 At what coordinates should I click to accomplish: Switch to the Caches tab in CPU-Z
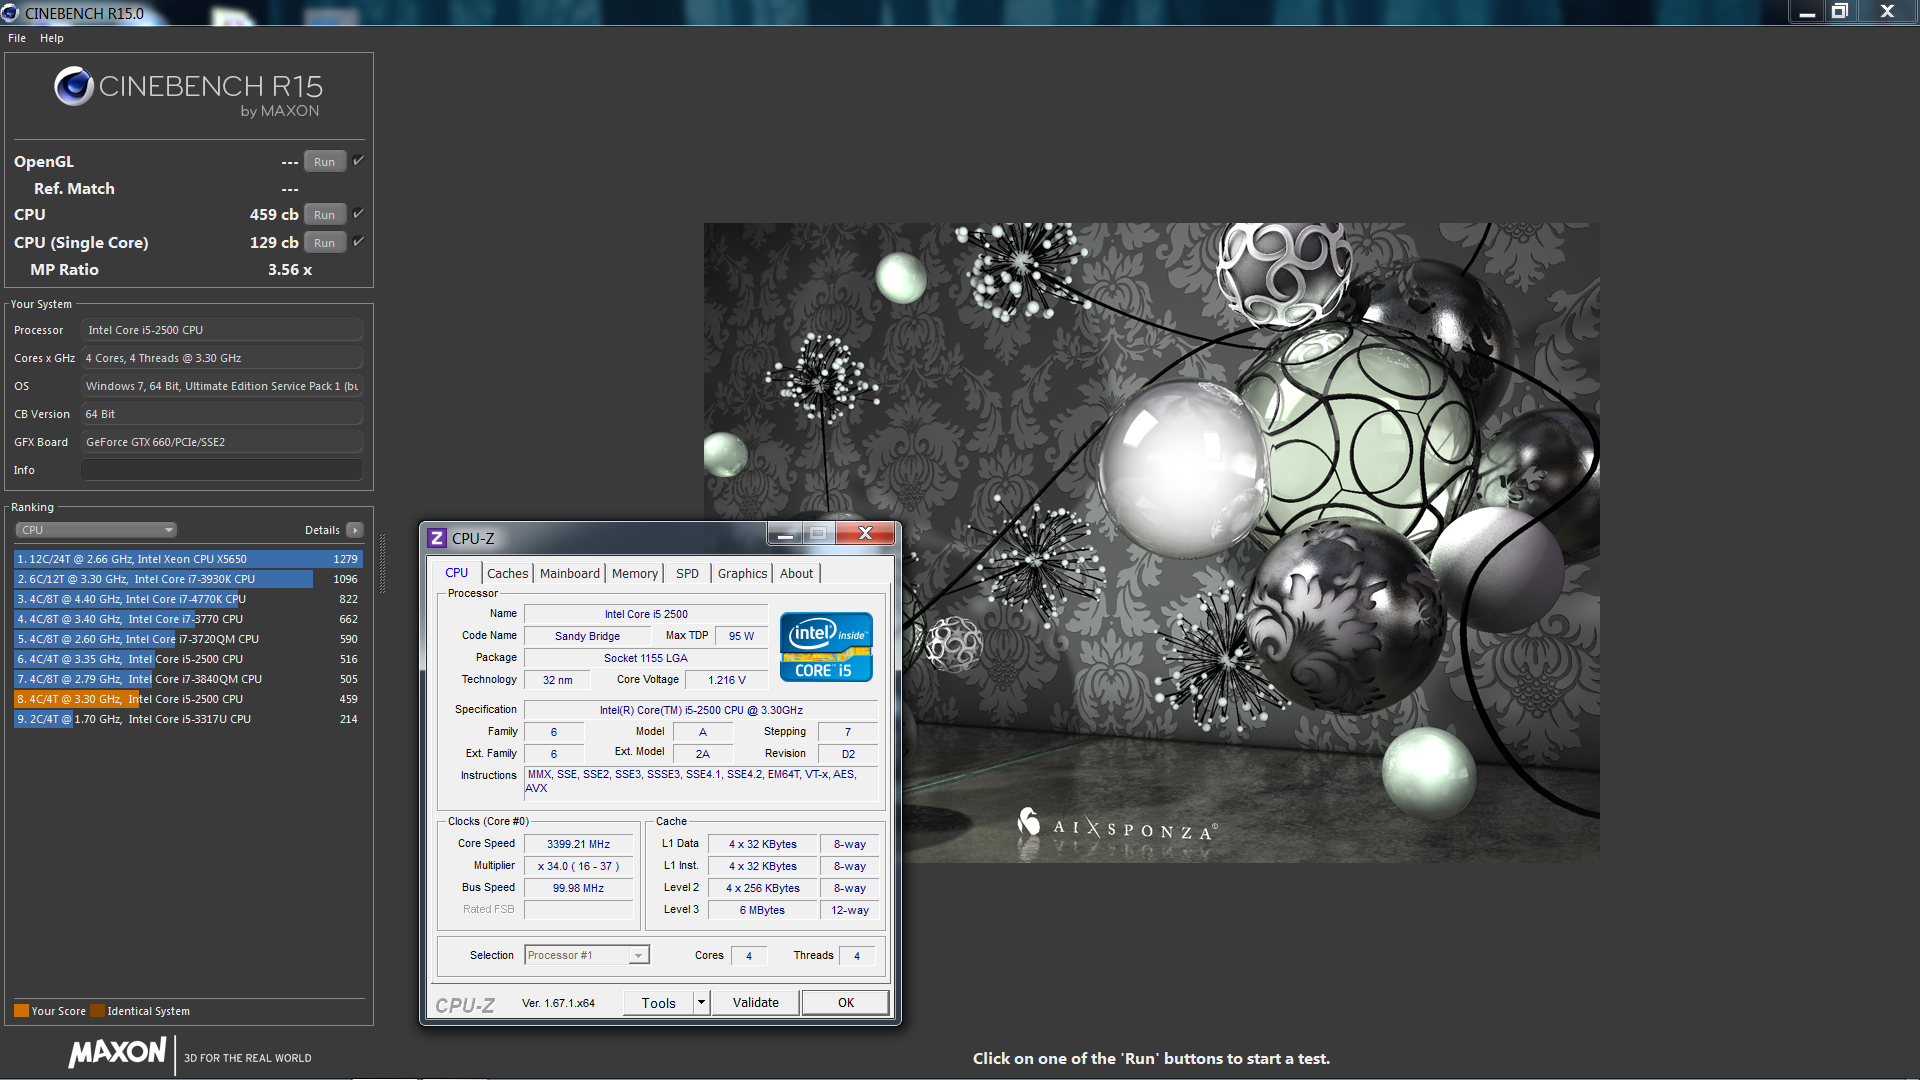[x=507, y=573]
